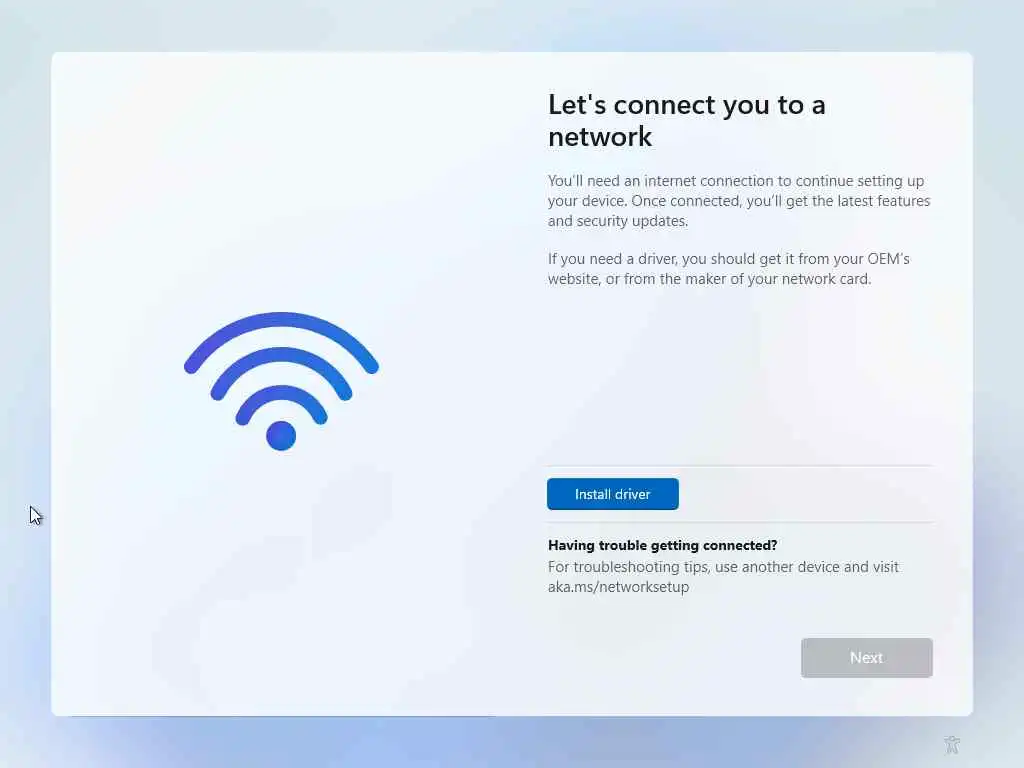Click the center dot of the Wi-Fi icon

(281, 436)
